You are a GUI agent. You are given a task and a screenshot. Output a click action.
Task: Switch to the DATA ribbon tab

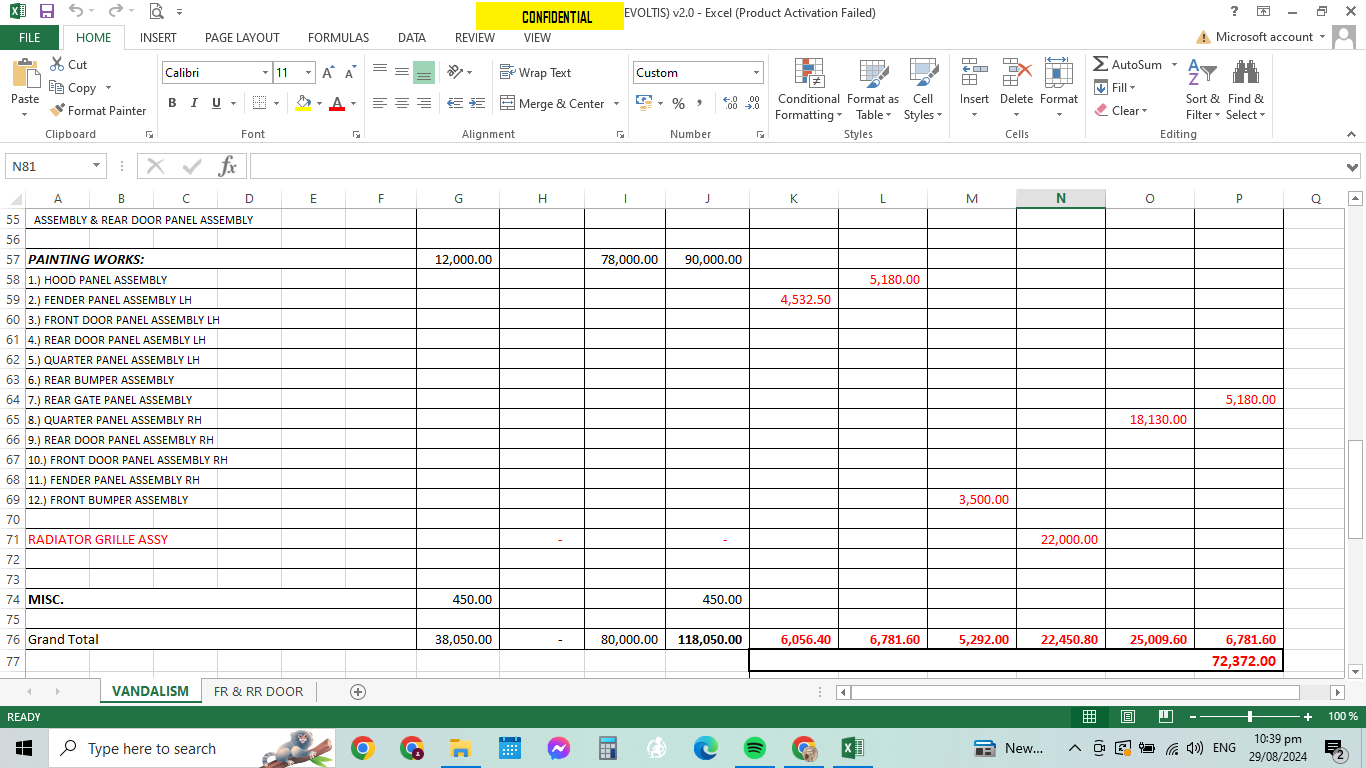[x=412, y=38]
